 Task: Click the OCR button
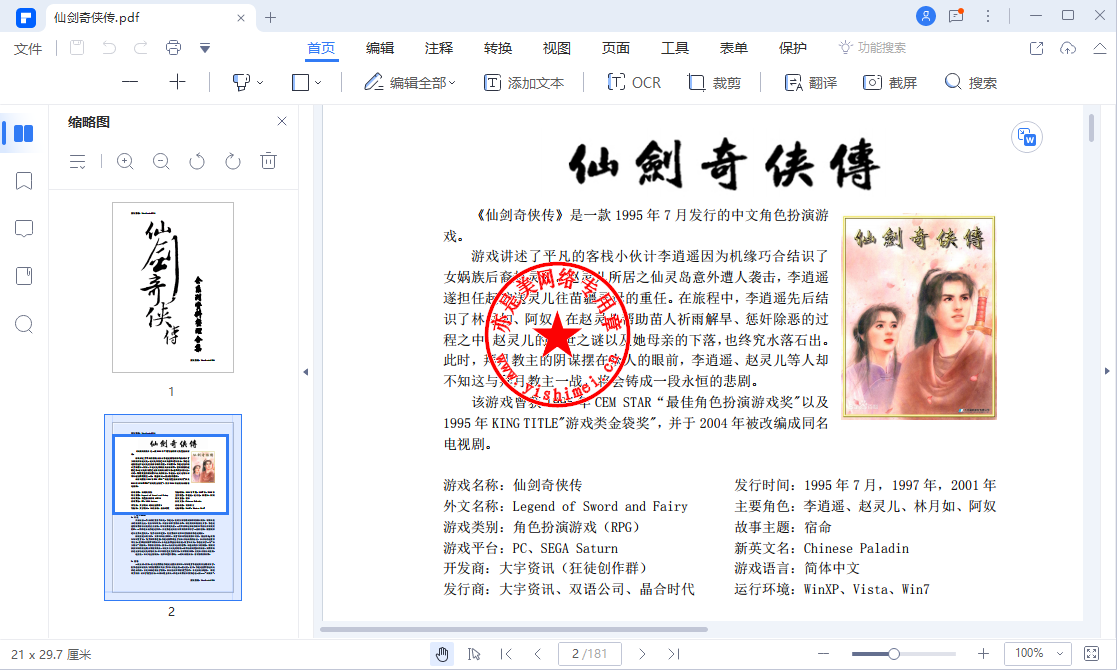pyautogui.click(x=634, y=83)
